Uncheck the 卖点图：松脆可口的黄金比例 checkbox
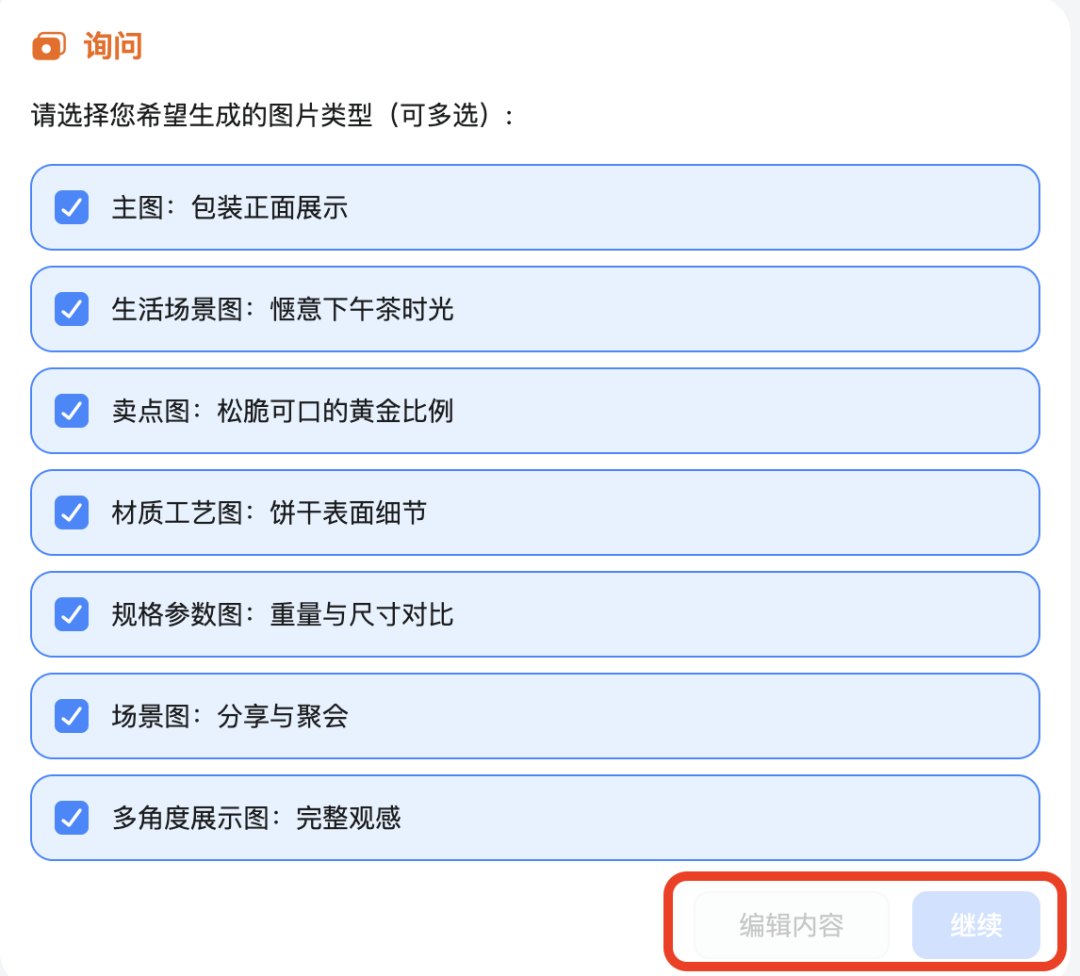Viewport: 1080px width, 976px height. click(x=71, y=411)
